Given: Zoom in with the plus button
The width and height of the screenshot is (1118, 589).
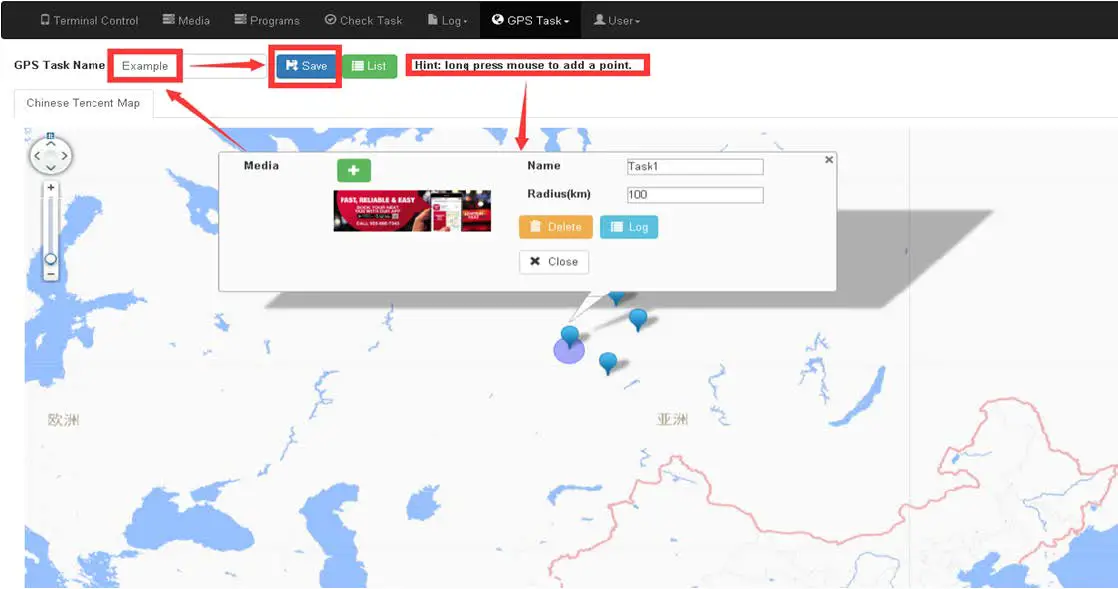Looking at the screenshot, I should (x=51, y=188).
